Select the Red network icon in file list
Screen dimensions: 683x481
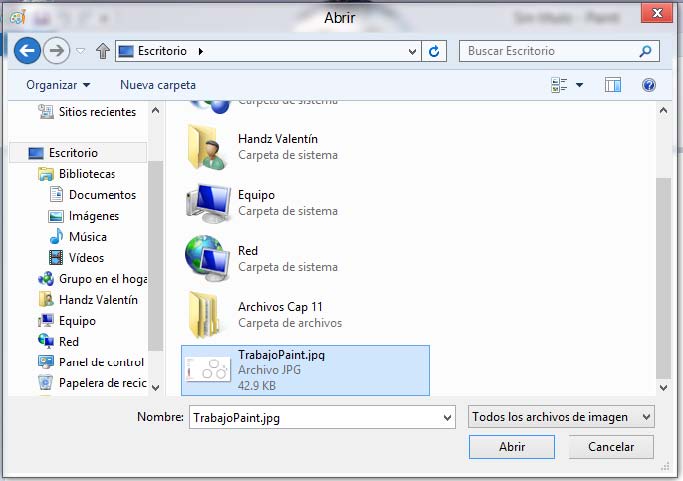pos(208,259)
